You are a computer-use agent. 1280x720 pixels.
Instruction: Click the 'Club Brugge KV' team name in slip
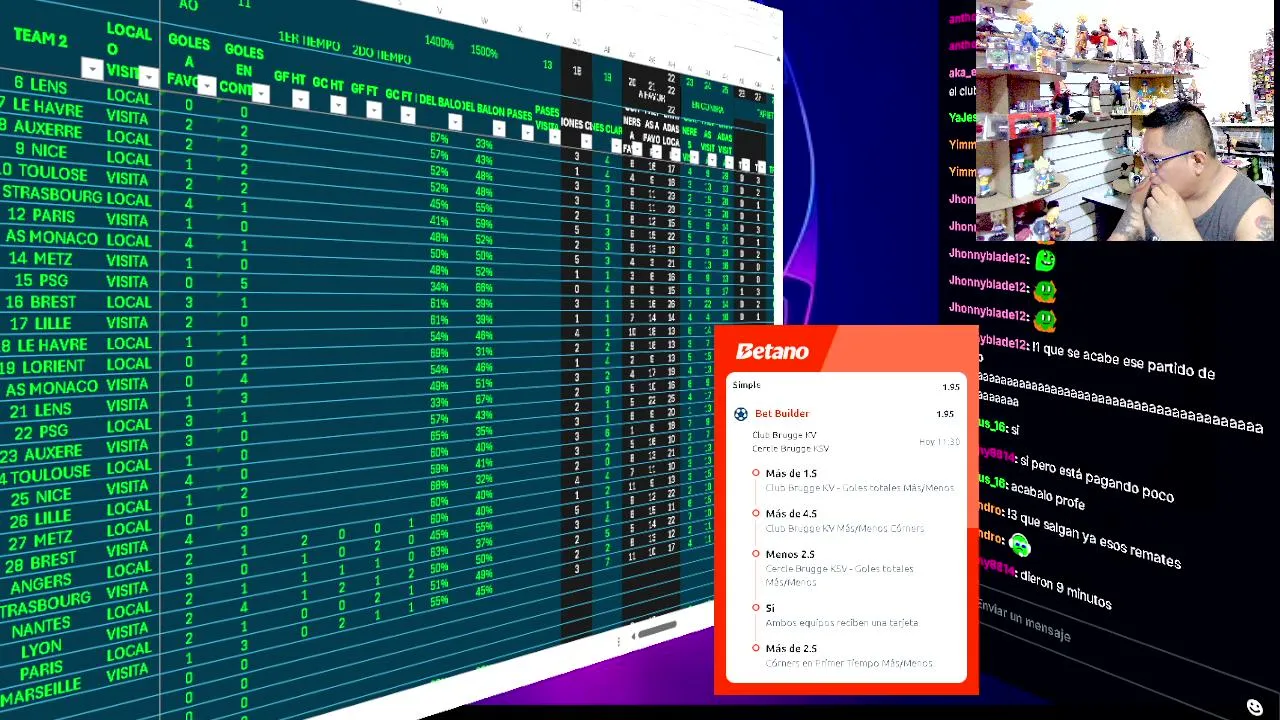[x=784, y=435]
